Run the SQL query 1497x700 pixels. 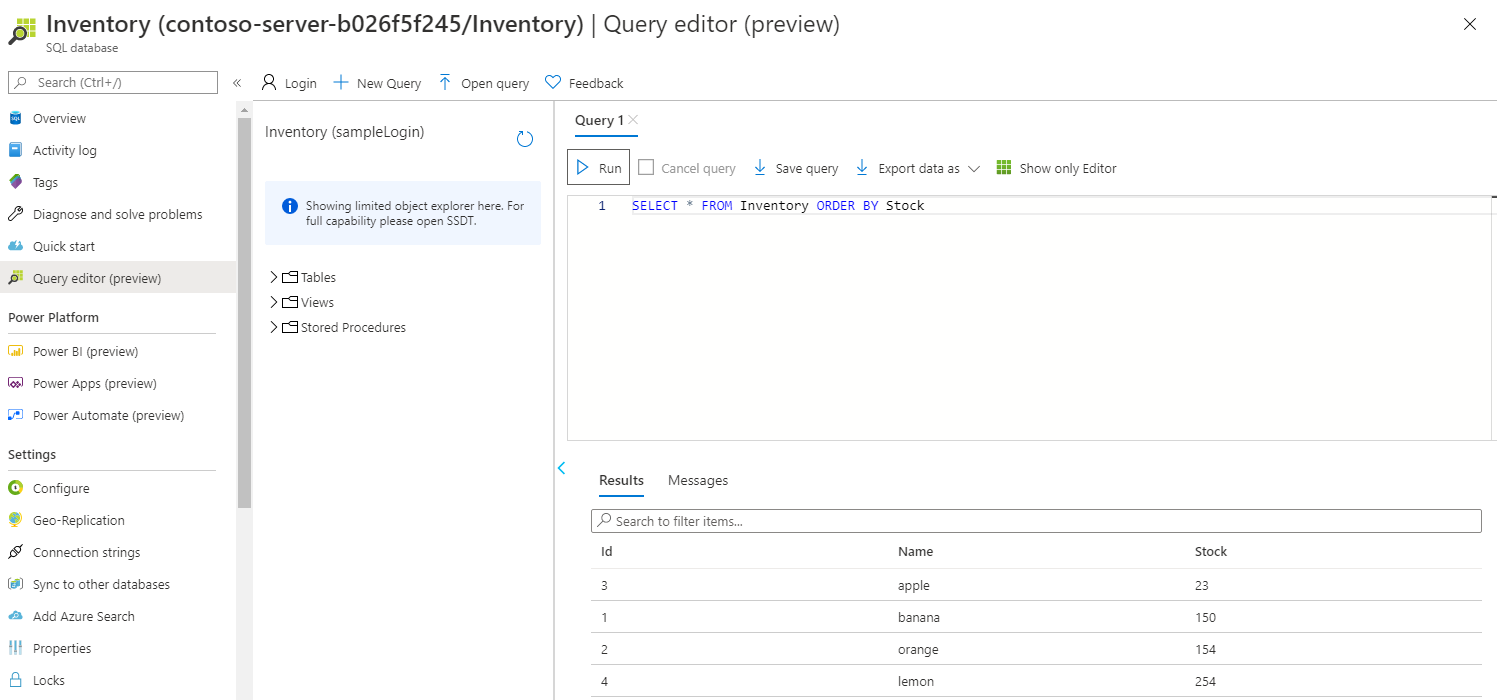pos(598,167)
